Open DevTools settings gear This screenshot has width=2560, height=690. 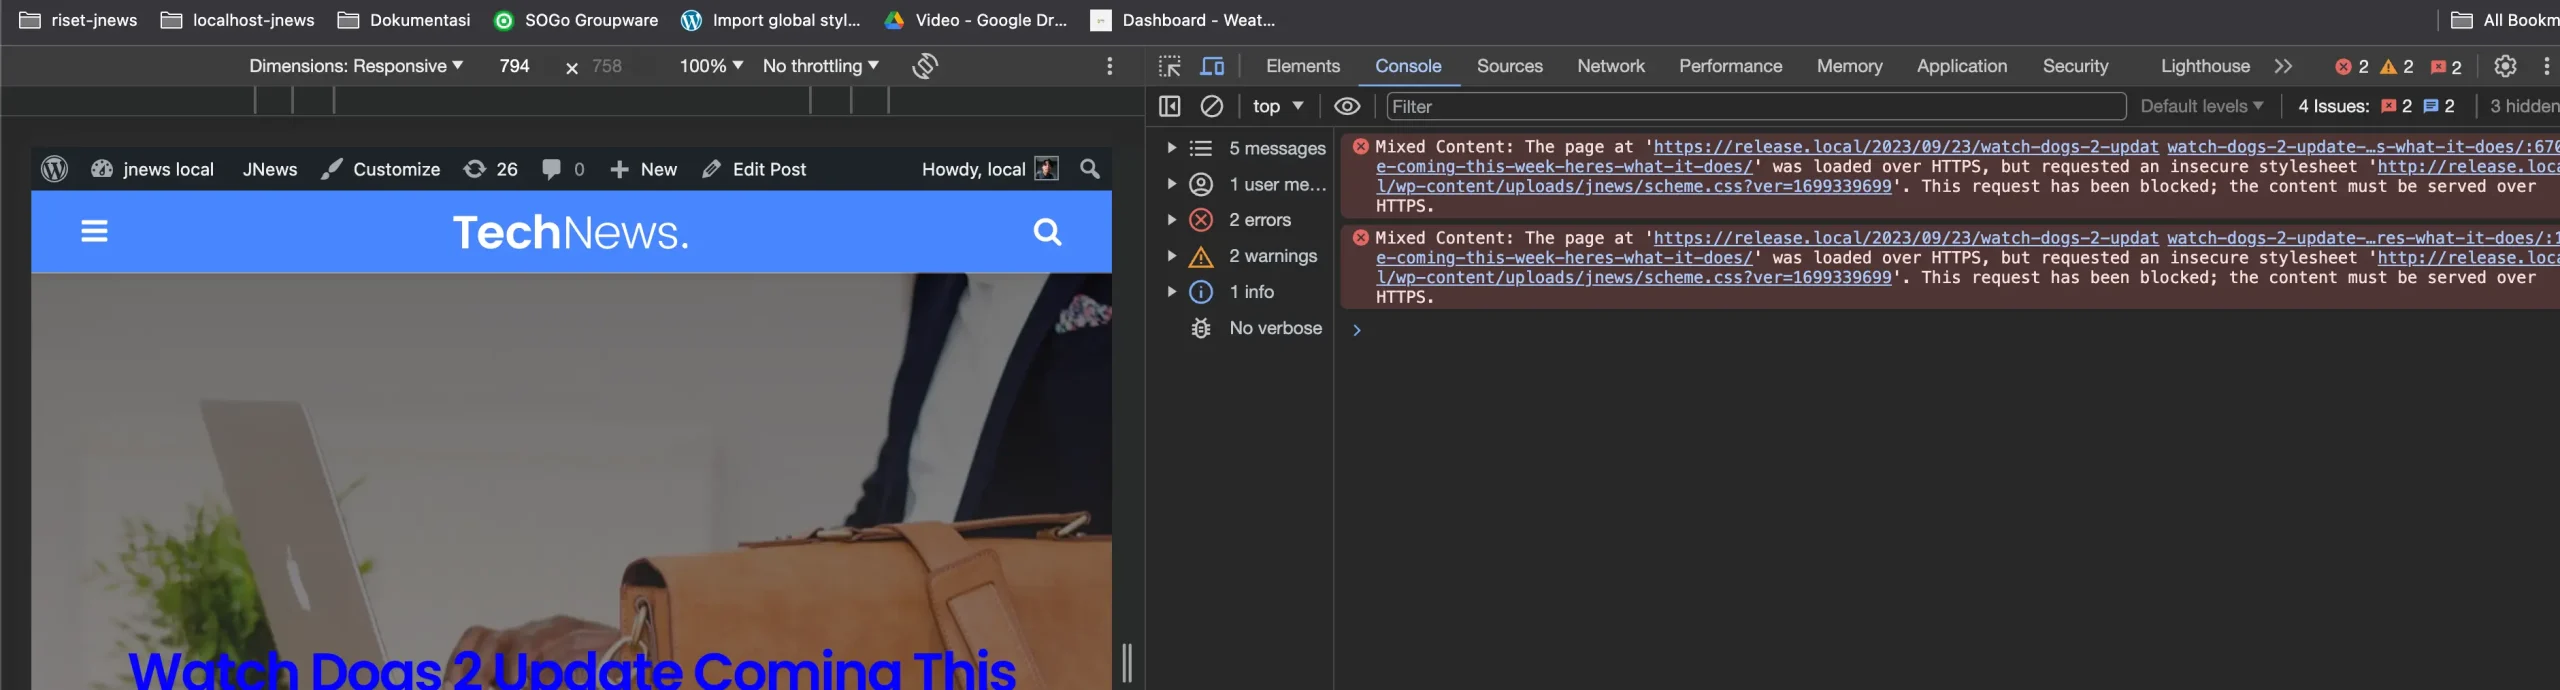tap(2505, 66)
